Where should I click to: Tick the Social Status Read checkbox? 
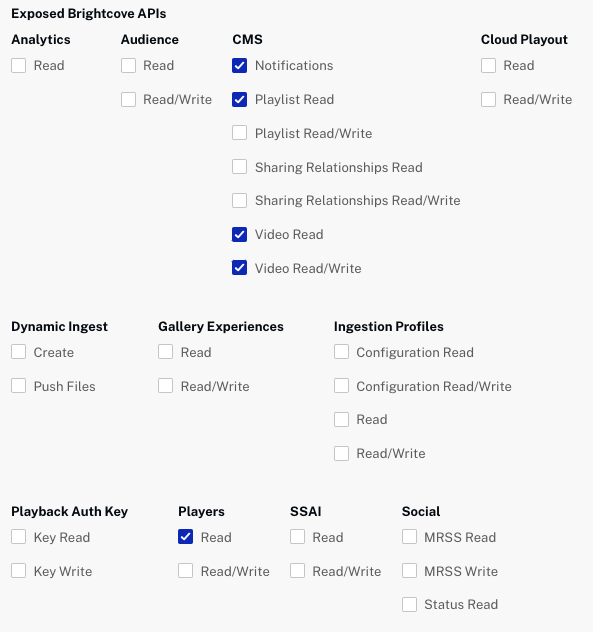[x=409, y=605]
